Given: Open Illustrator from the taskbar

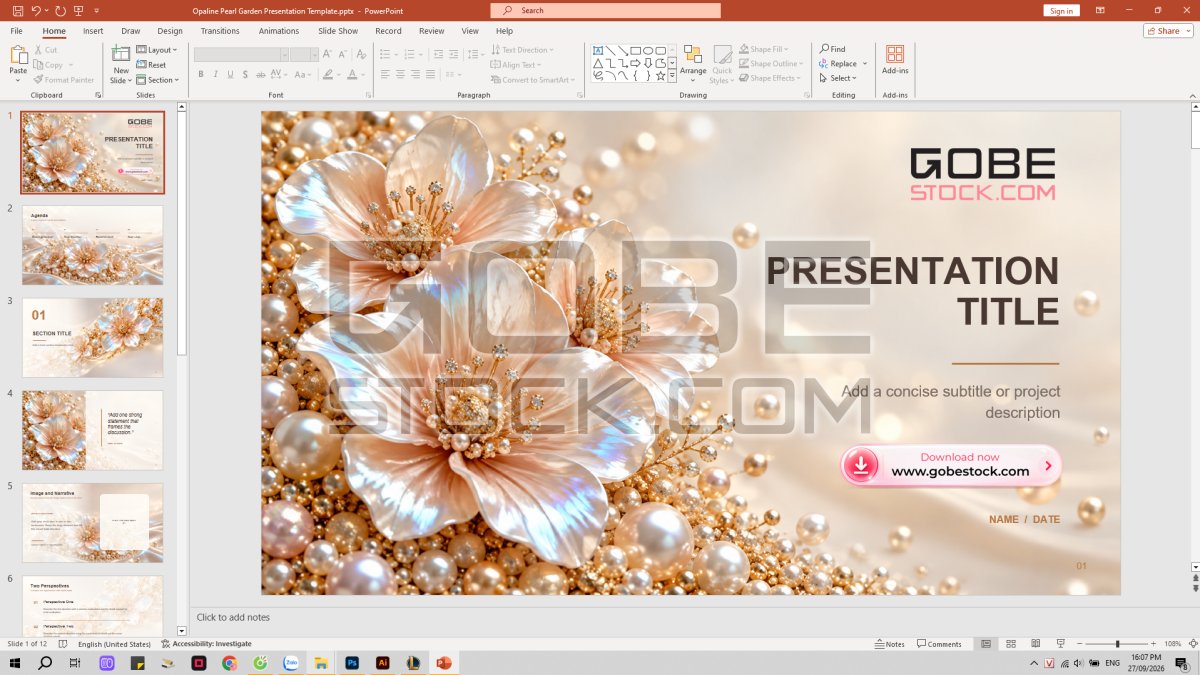Looking at the screenshot, I should 382,663.
